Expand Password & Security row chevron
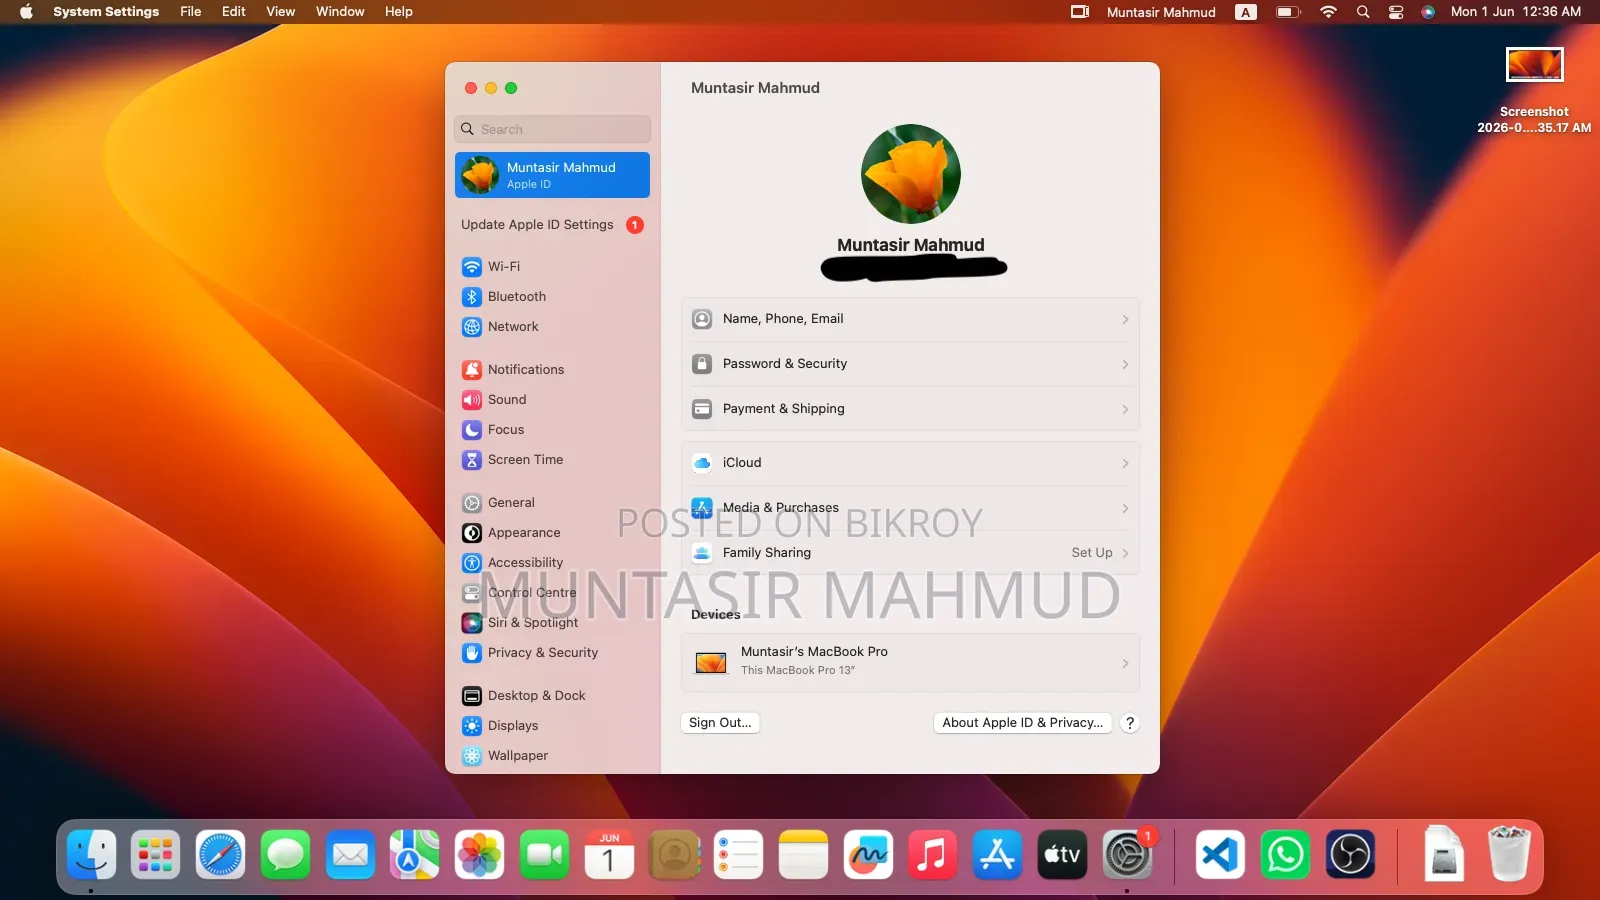This screenshot has height=900, width=1600. [x=1125, y=365]
